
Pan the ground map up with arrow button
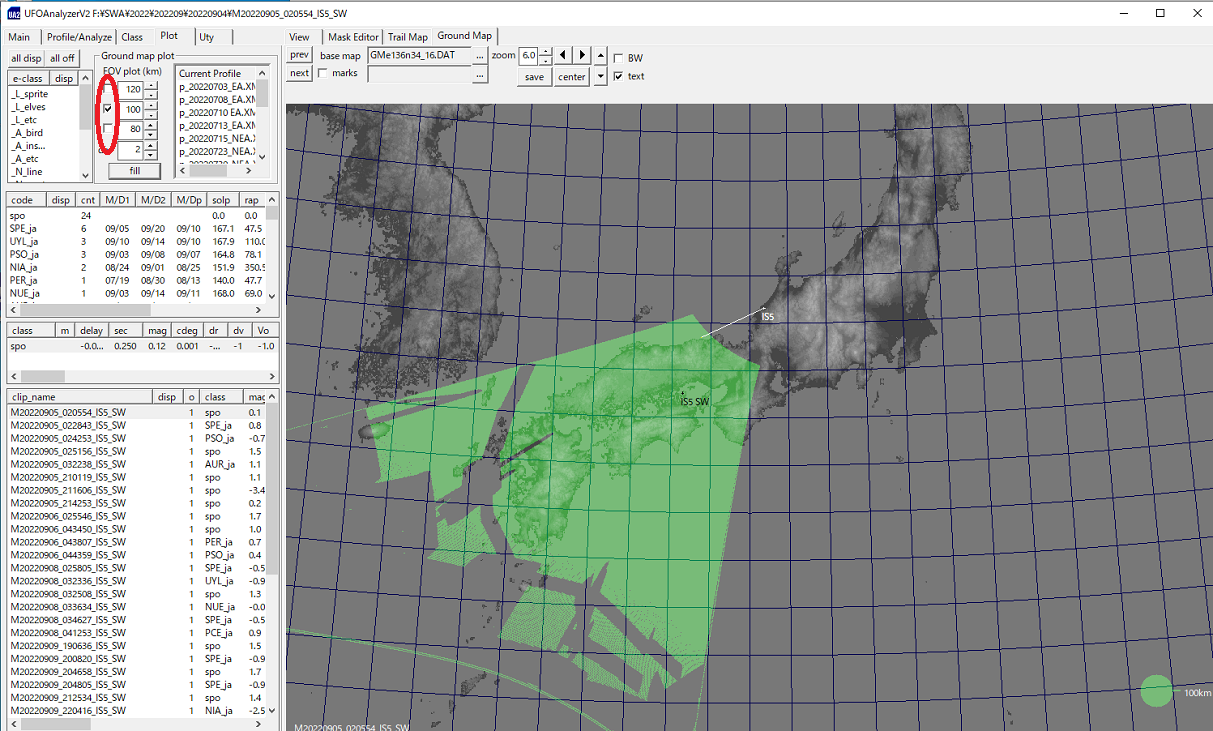click(x=600, y=55)
